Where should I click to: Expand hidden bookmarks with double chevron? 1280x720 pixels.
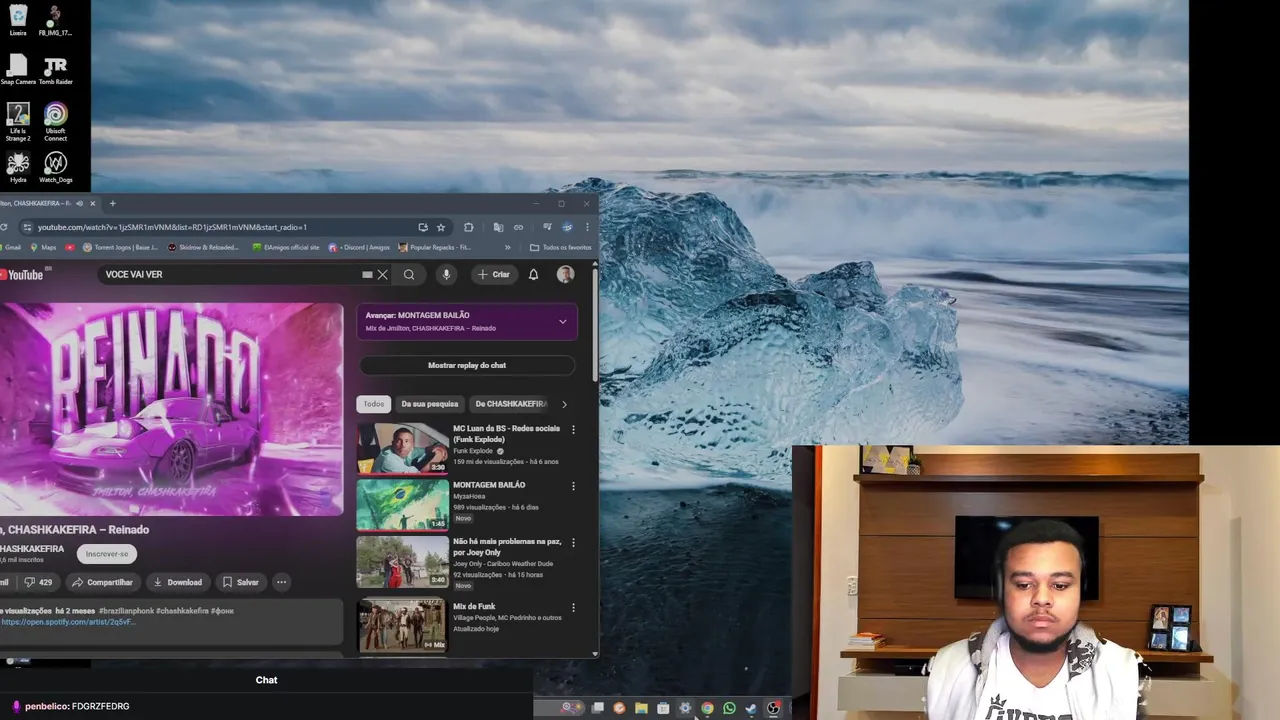[507, 247]
